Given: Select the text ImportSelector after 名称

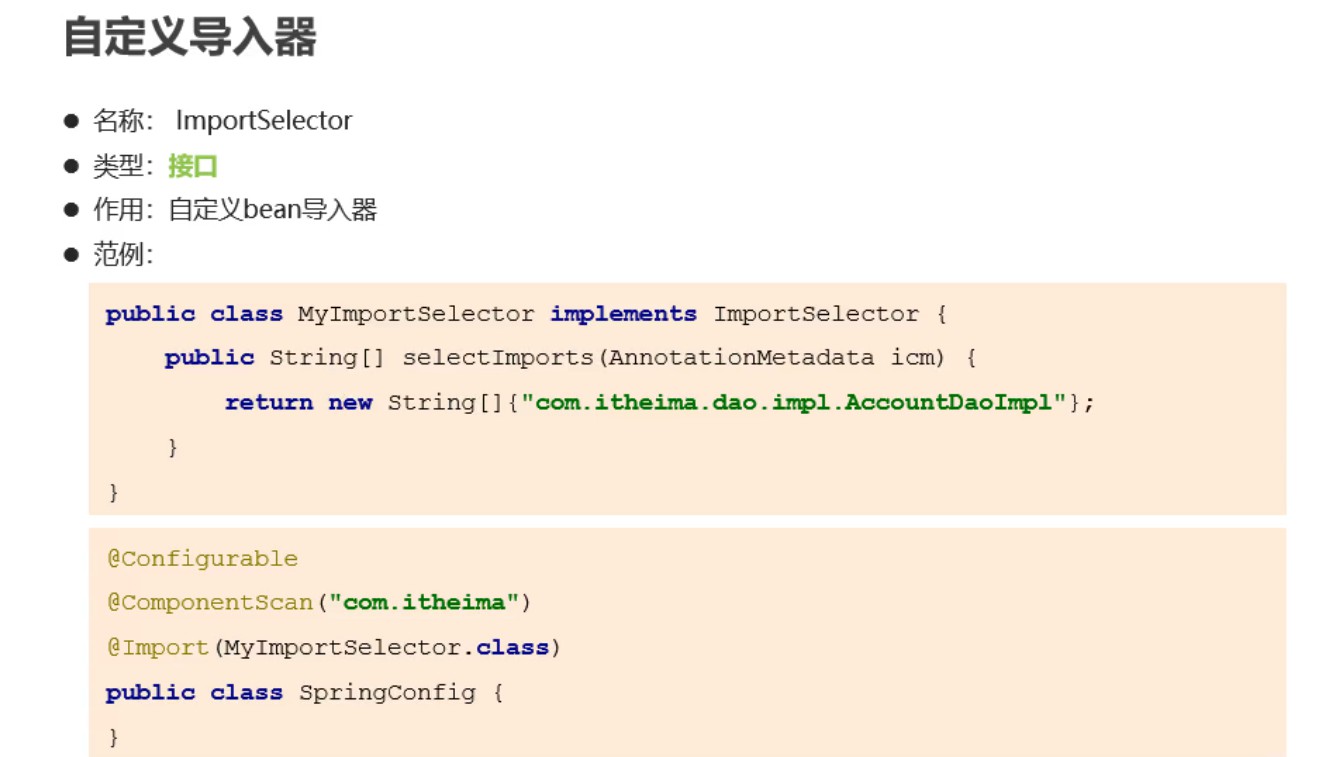Looking at the screenshot, I should pos(264,121).
